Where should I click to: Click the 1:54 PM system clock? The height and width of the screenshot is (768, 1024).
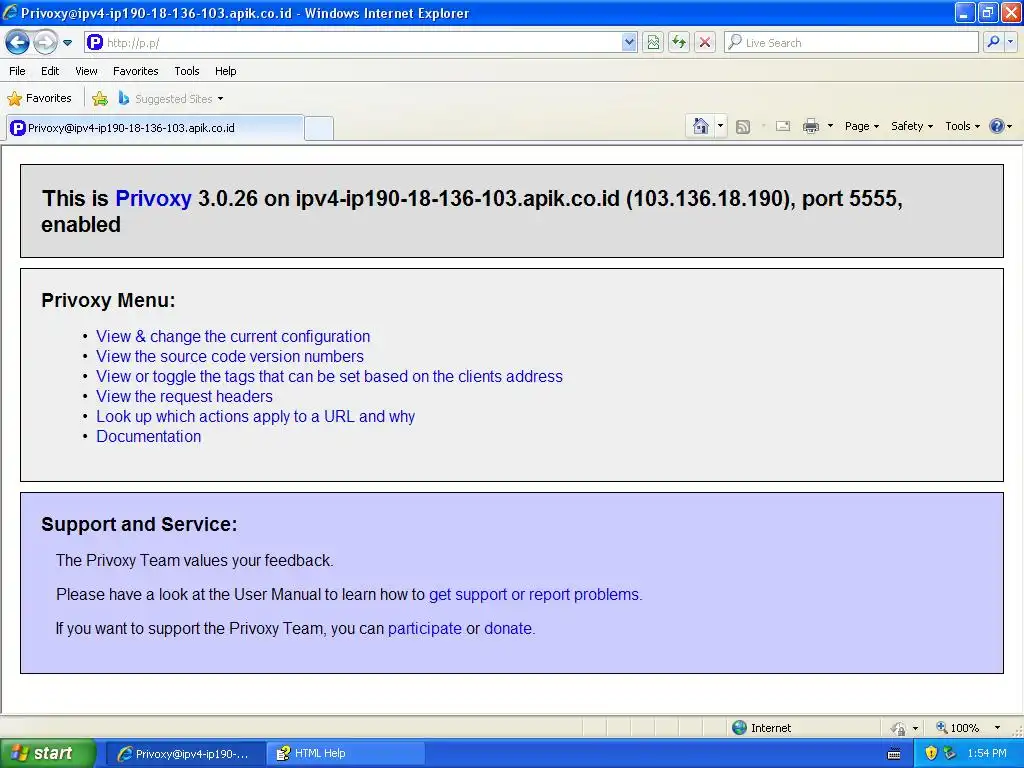(x=987, y=754)
